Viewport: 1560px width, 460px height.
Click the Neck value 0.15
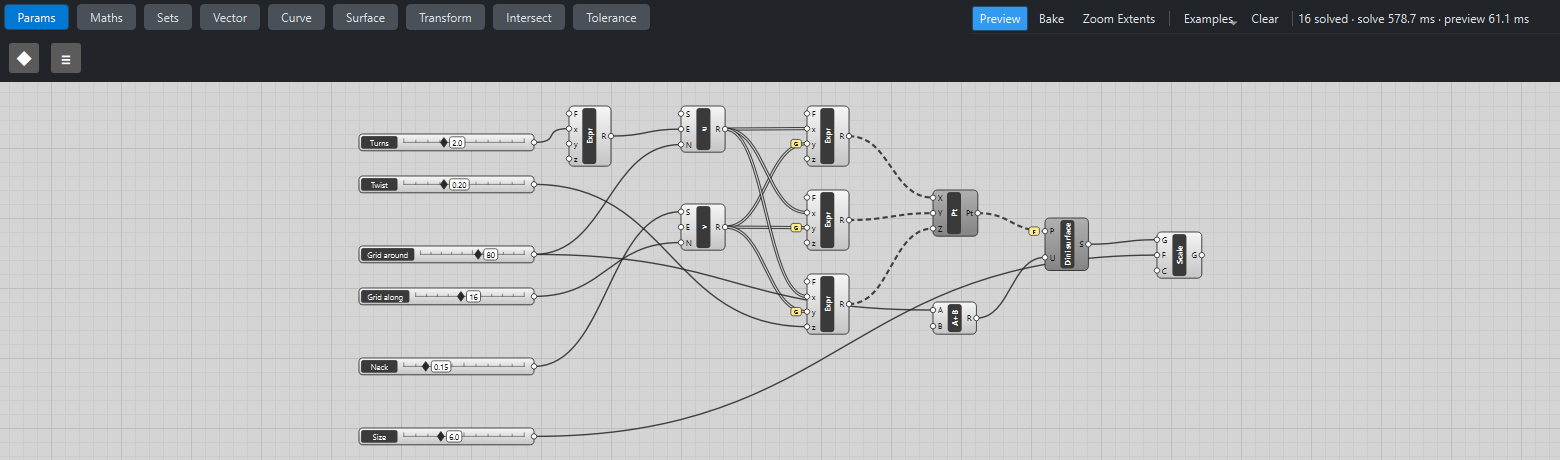[x=441, y=367]
